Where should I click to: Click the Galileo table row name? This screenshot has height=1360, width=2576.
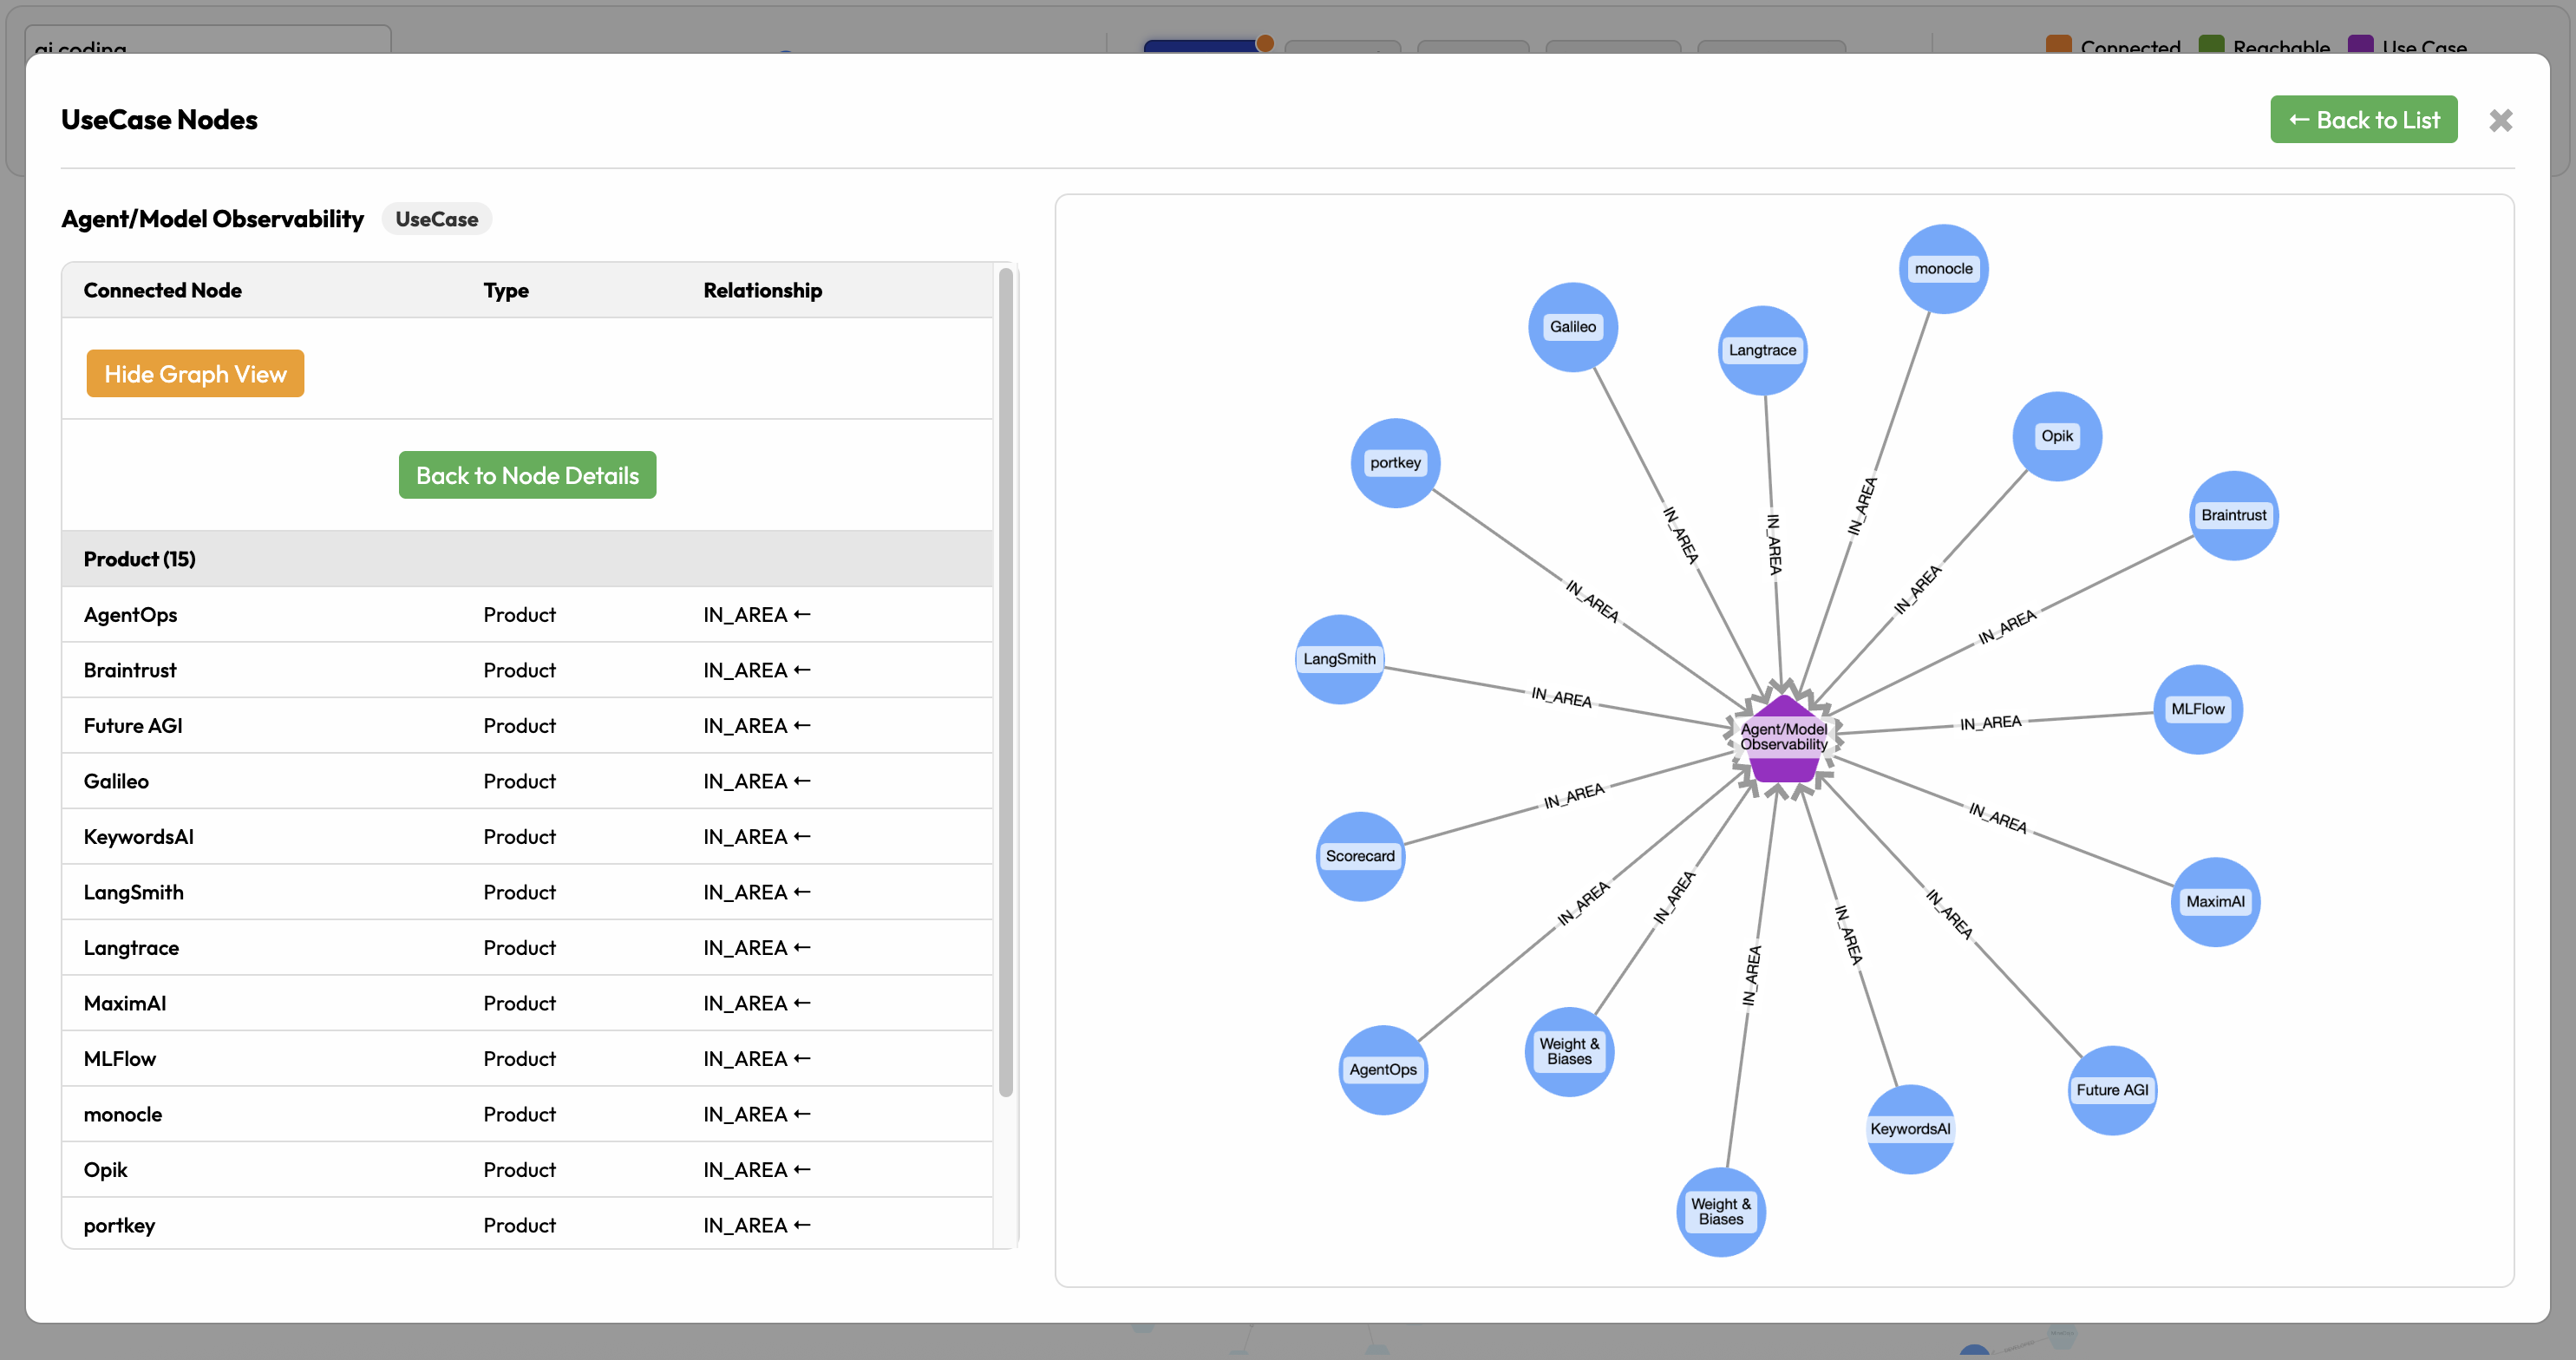point(116,781)
